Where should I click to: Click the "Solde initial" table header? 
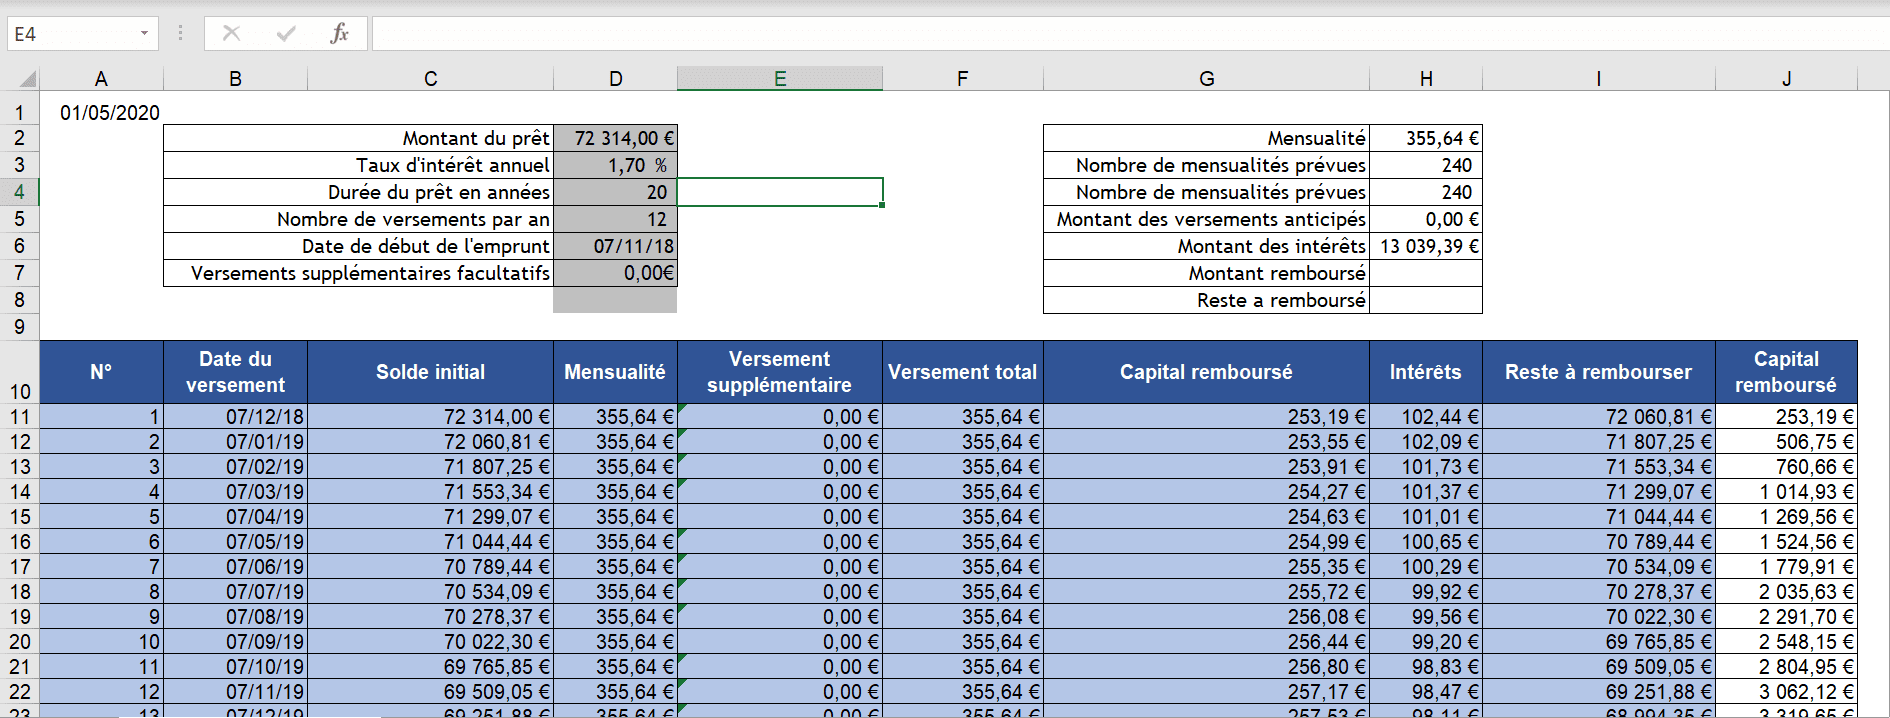pyautogui.click(x=430, y=372)
